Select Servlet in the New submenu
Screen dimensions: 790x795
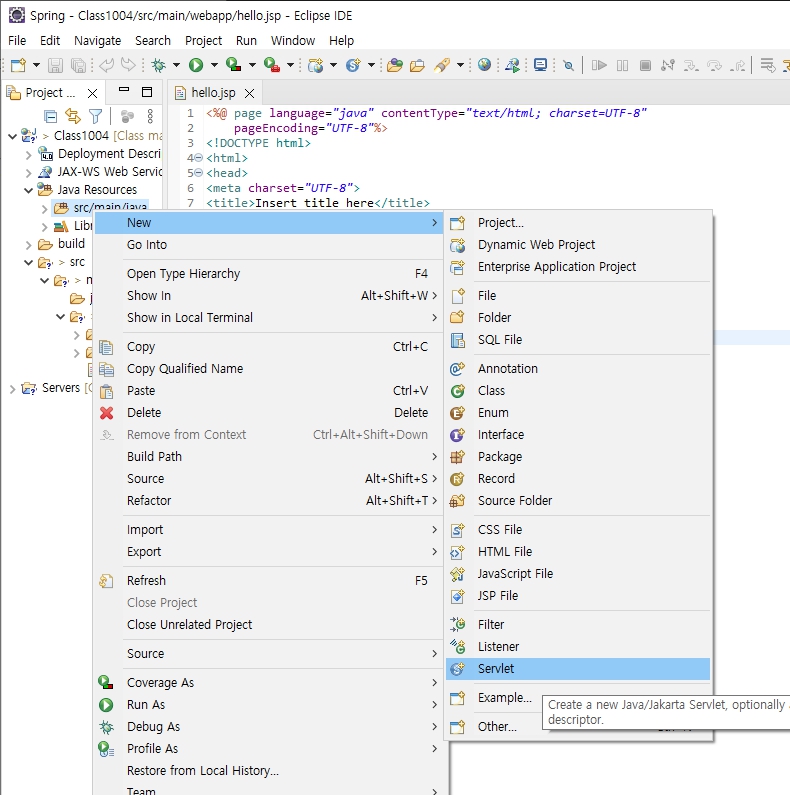[578, 669]
